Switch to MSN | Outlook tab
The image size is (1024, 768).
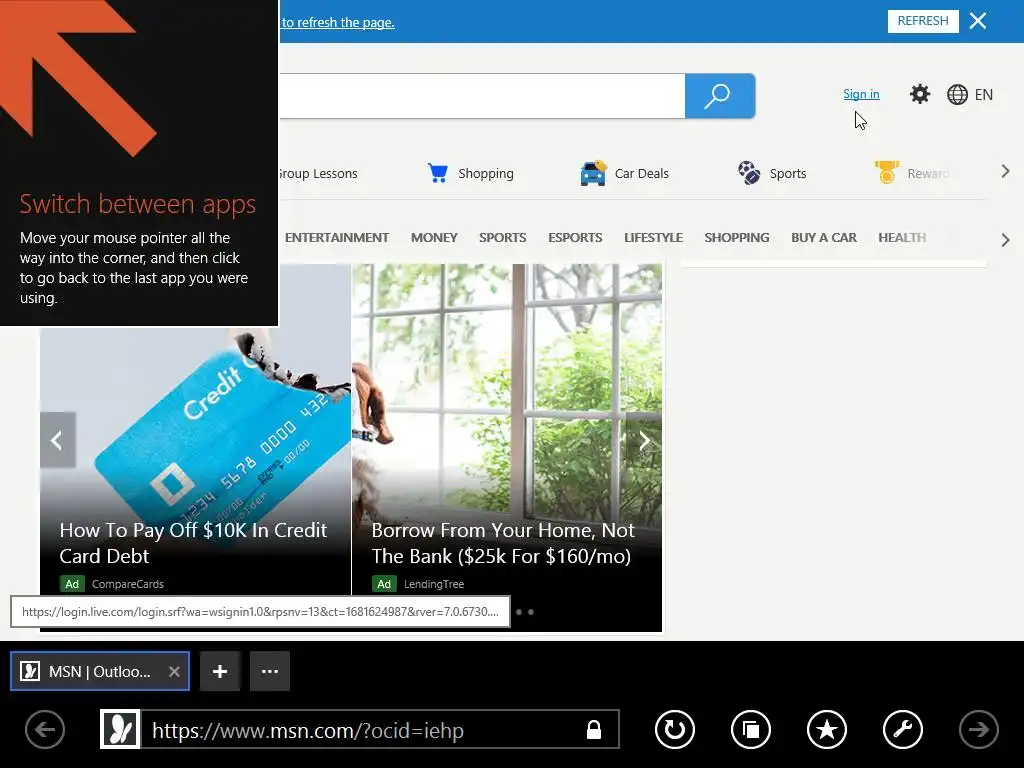click(99, 671)
